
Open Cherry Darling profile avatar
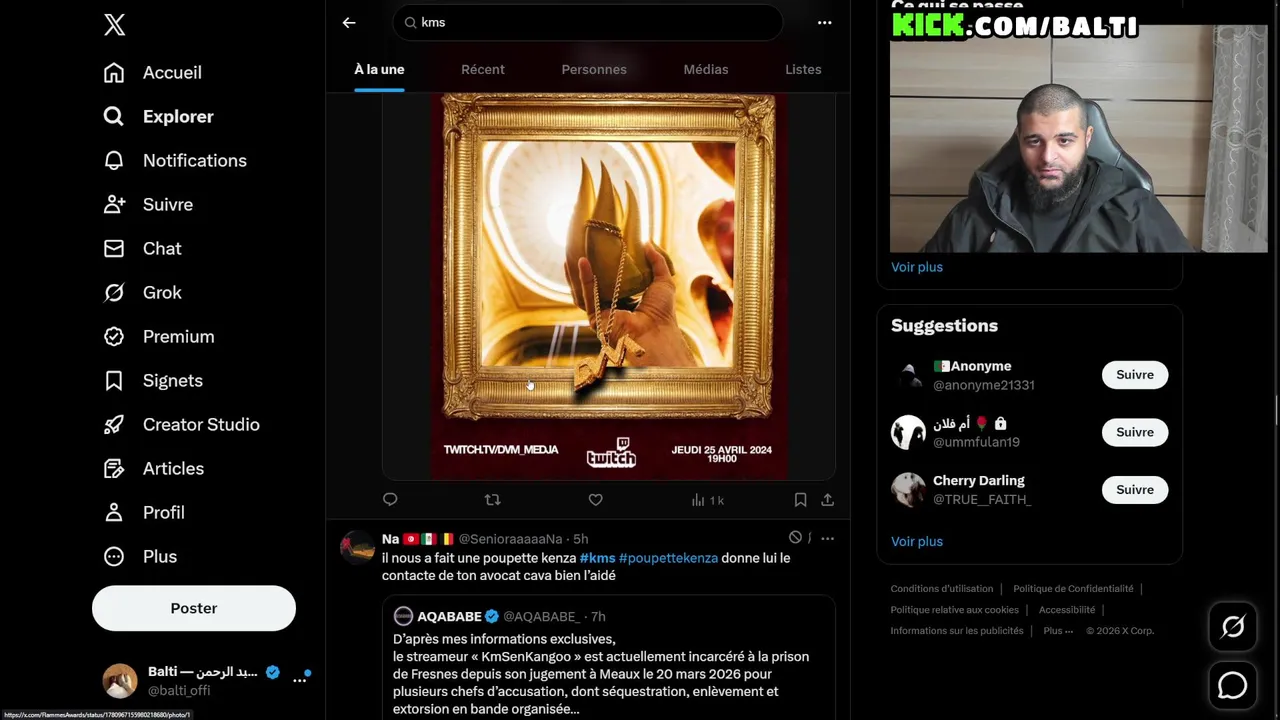click(x=909, y=490)
